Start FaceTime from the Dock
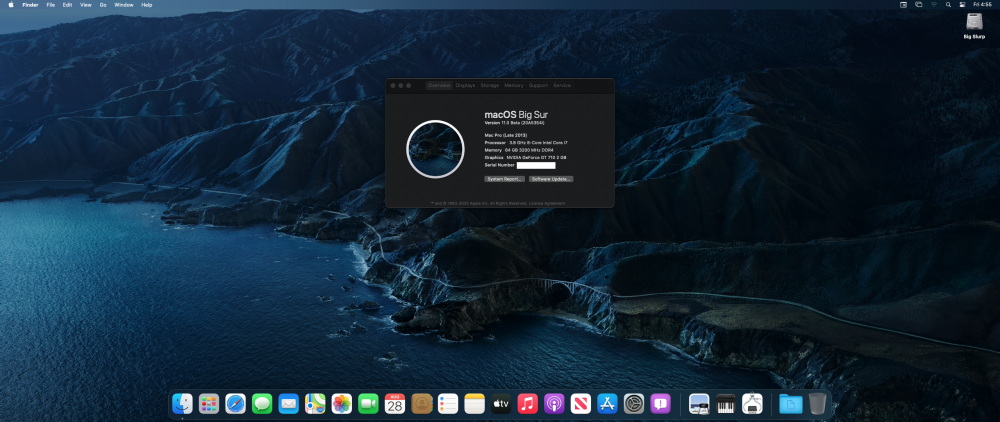 (369, 404)
